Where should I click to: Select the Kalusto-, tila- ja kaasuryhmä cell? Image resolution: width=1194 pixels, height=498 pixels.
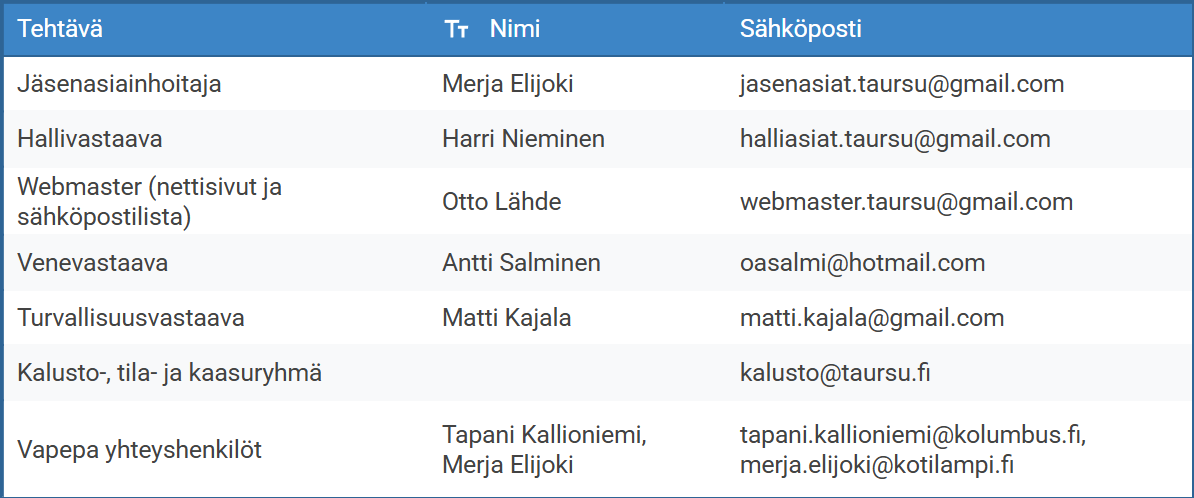point(169,373)
